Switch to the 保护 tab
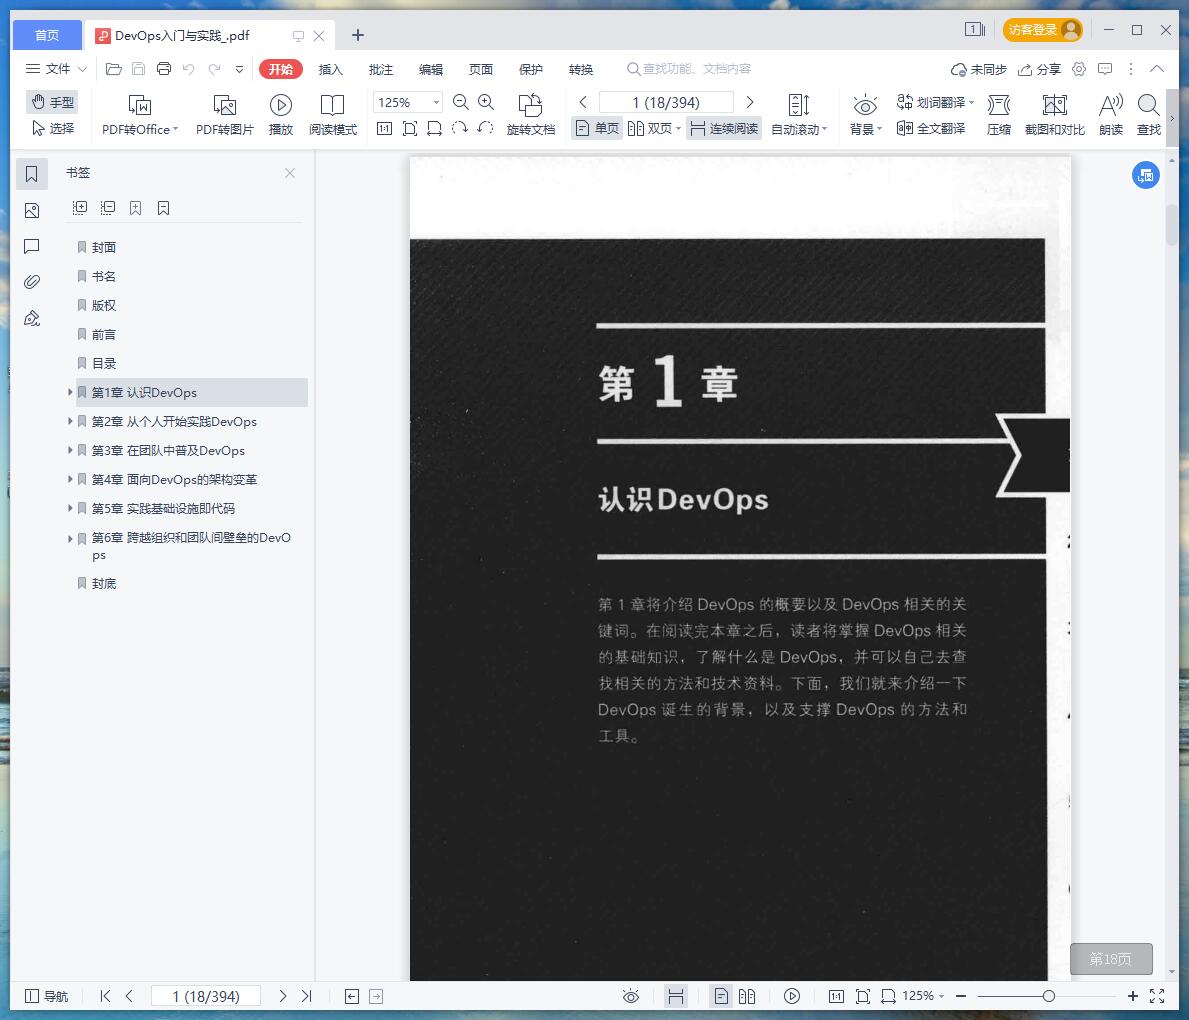Image resolution: width=1189 pixels, height=1020 pixels. click(531, 69)
